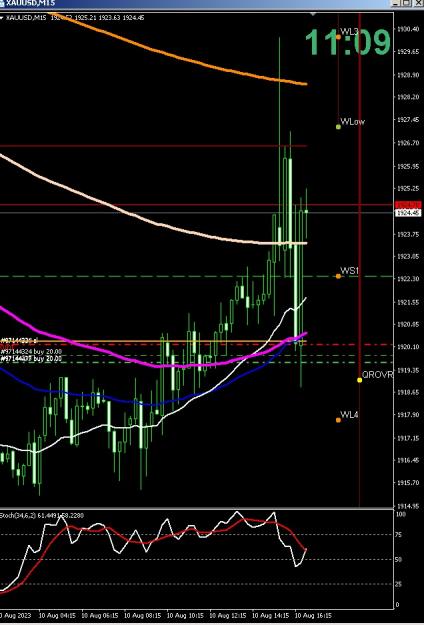Viewport: 424px width, 625px height.
Task: Select the order stop-loss label line
Action: tap(19, 341)
